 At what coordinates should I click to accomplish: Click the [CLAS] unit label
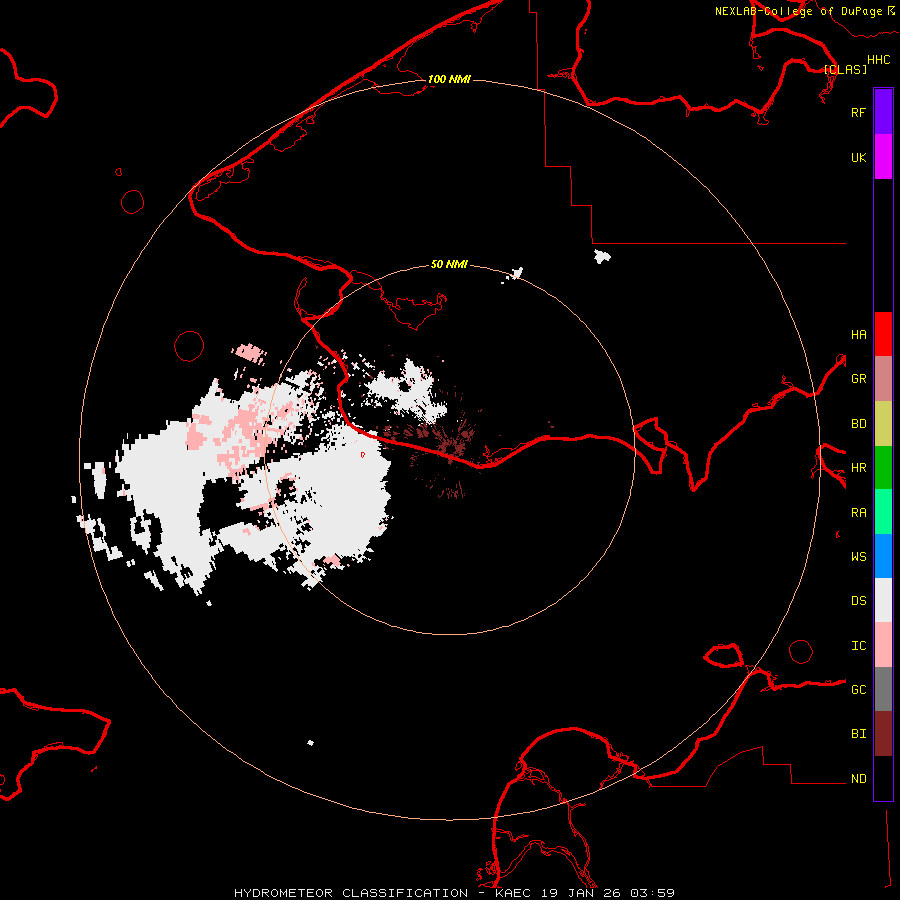click(845, 69)
